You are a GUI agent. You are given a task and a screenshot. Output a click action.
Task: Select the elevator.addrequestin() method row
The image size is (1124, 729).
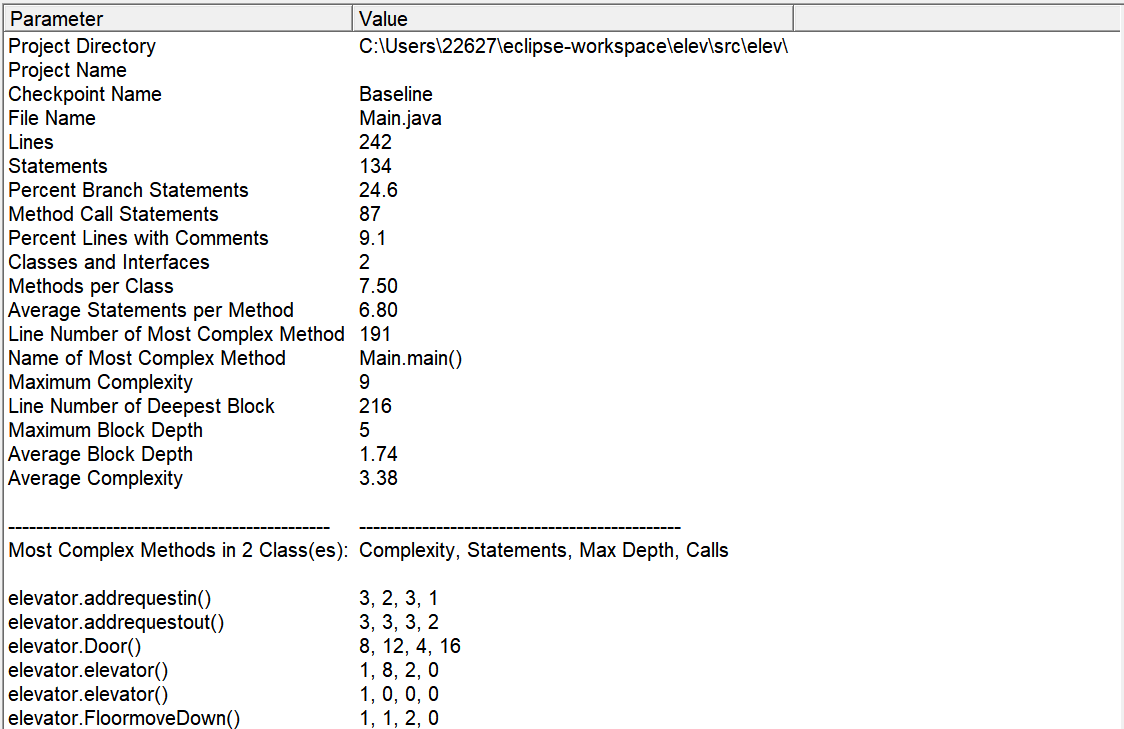pyautogui.click(x=110, y=599)
